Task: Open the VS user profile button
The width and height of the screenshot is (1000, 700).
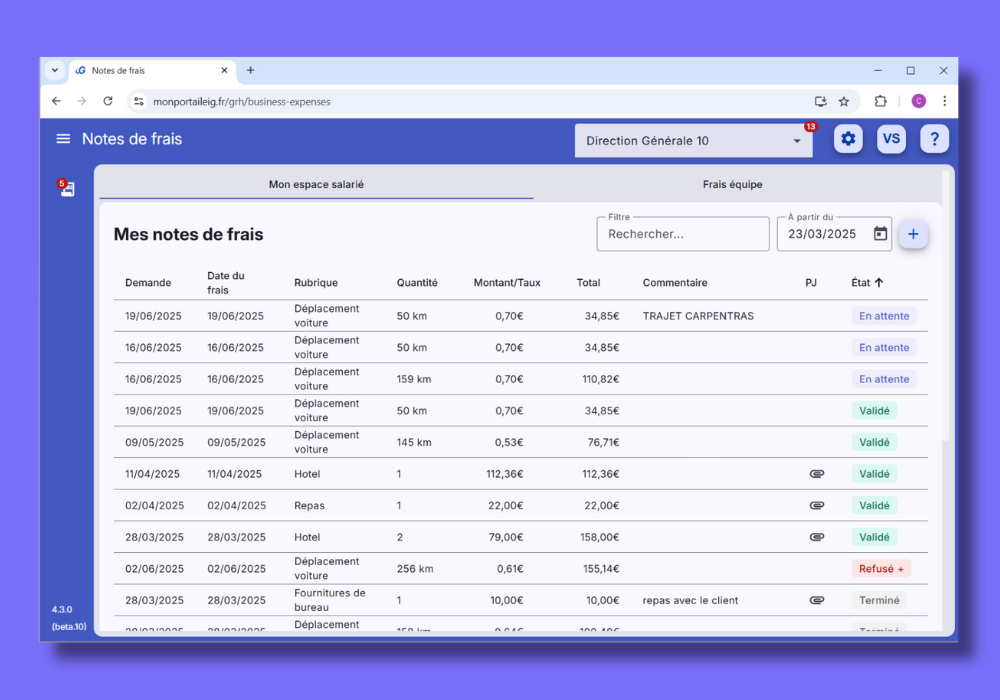Action: [x=891, y=139]
